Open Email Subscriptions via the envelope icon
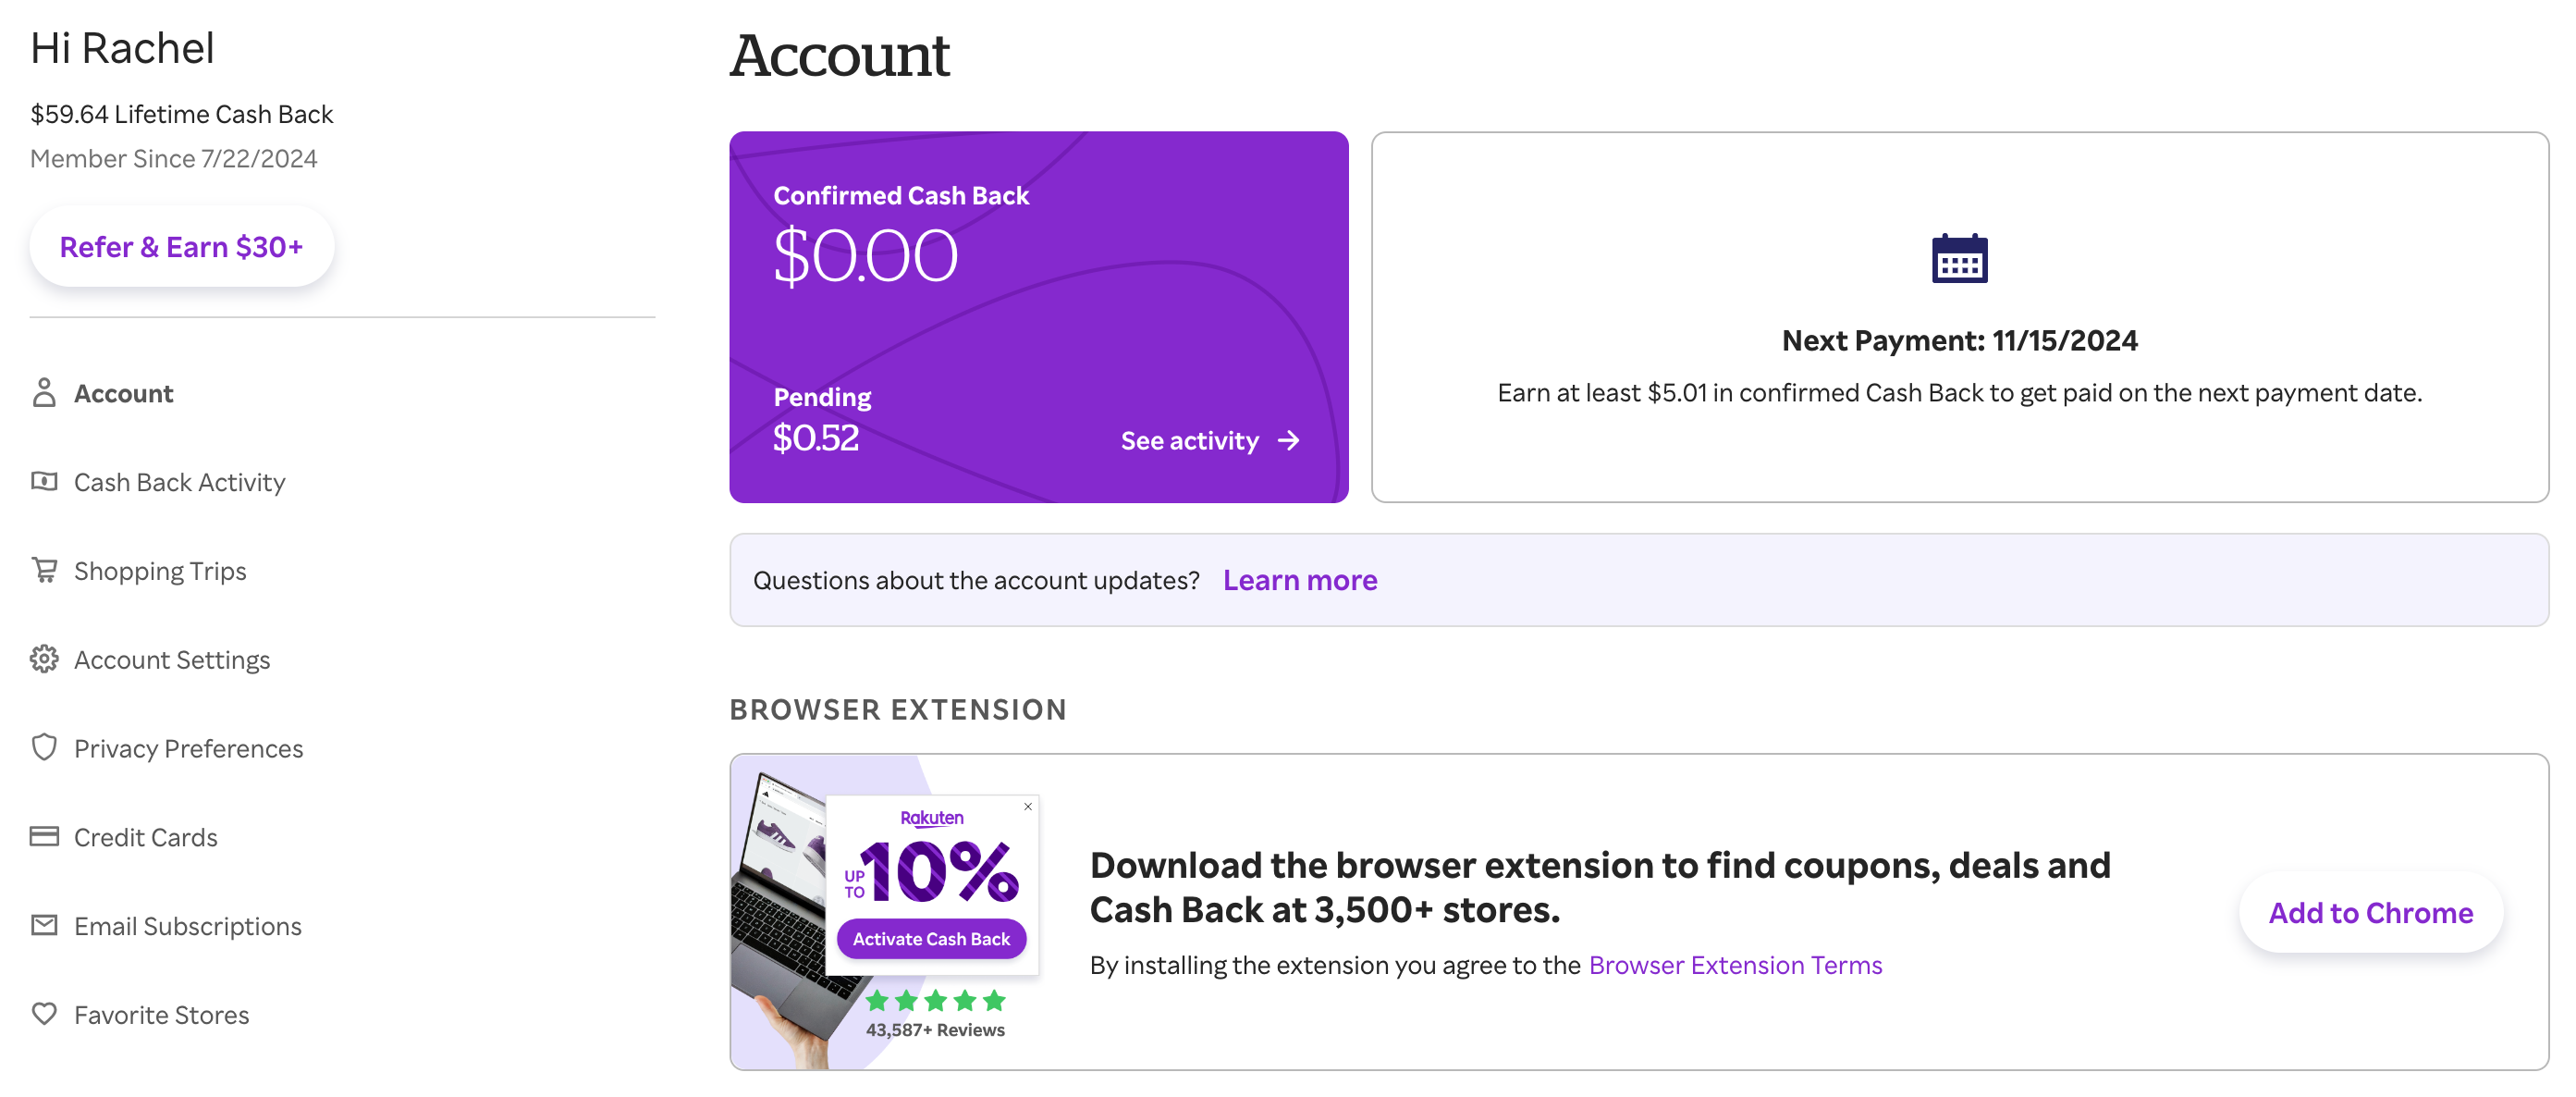This screenshot has width=2576, height=1097. pos(44,925)
